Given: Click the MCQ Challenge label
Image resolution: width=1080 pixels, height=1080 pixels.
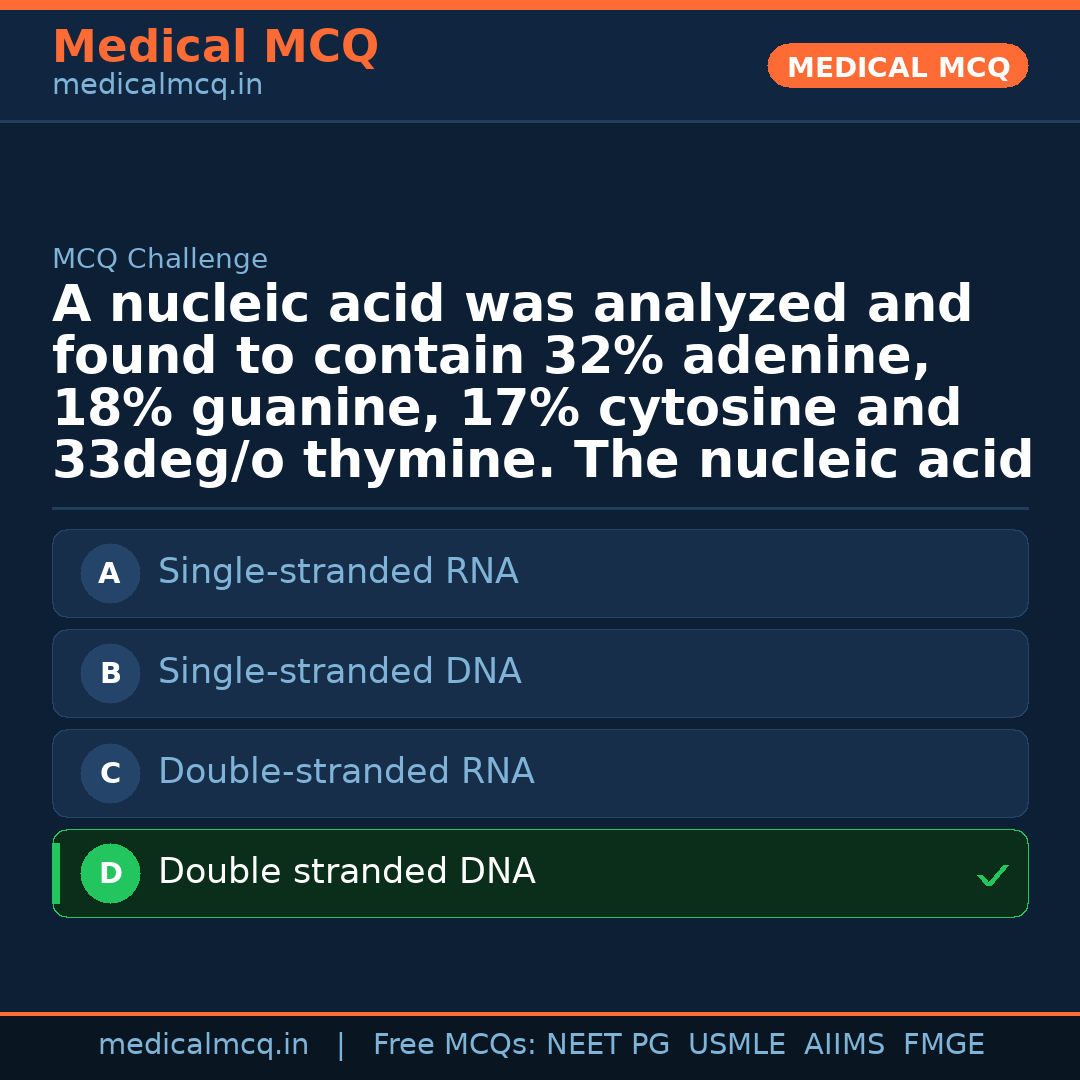Looking at the screenshot, I should click(x=160, y=260).
